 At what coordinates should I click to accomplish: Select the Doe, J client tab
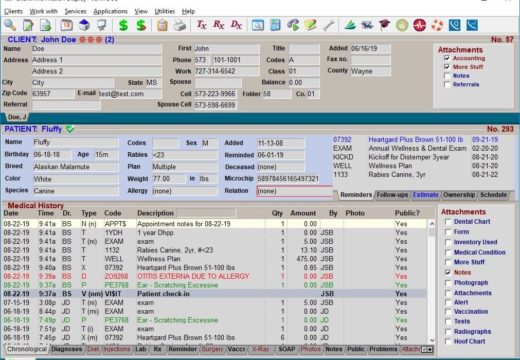17,117
